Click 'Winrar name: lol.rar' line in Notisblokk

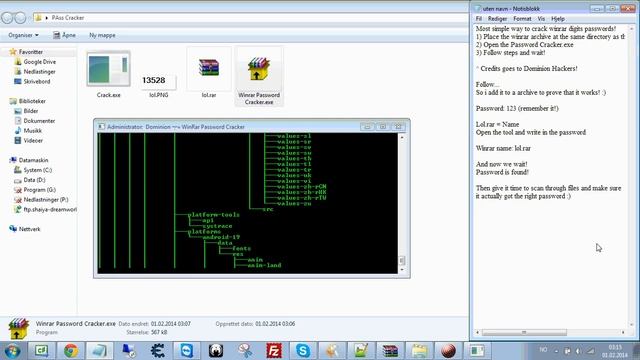(x=503, y=149)
